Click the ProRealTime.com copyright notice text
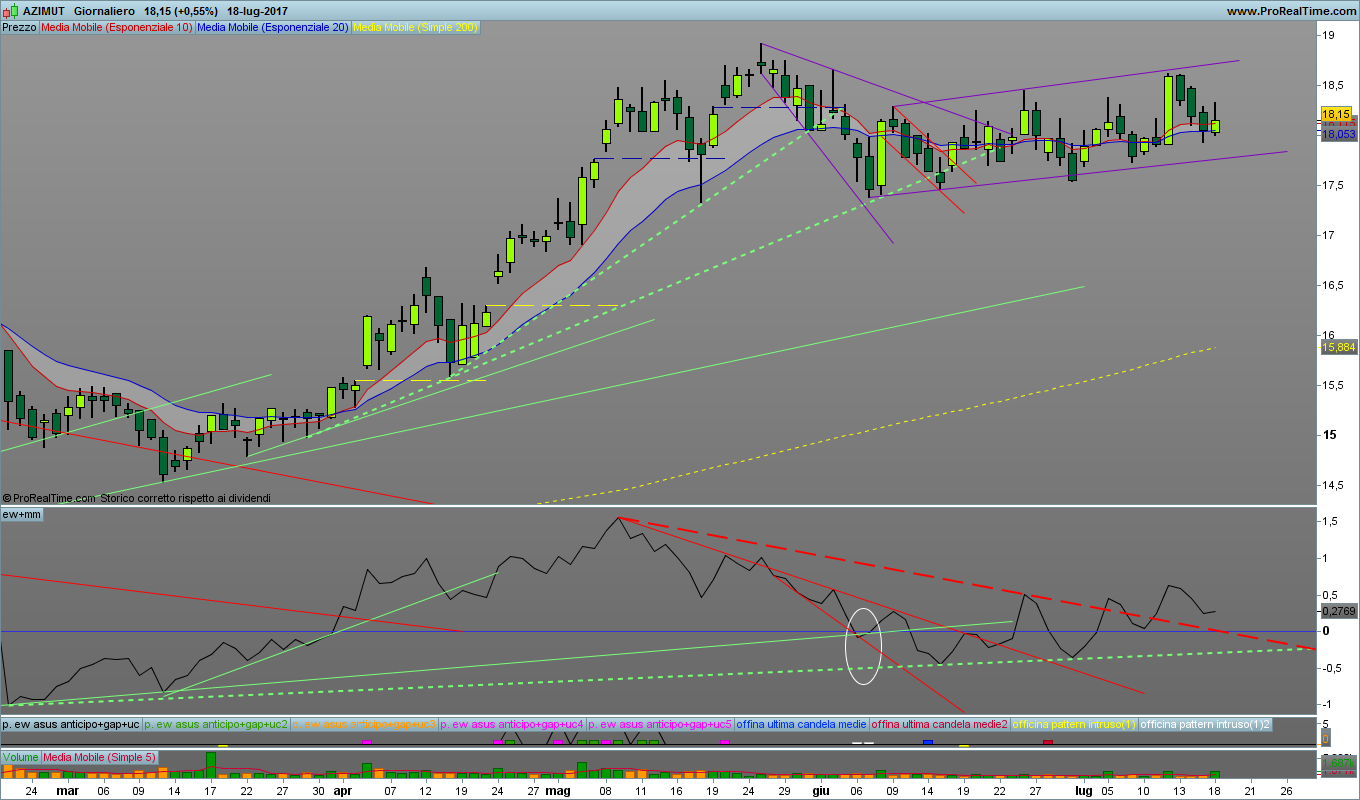 coord(137,497)
